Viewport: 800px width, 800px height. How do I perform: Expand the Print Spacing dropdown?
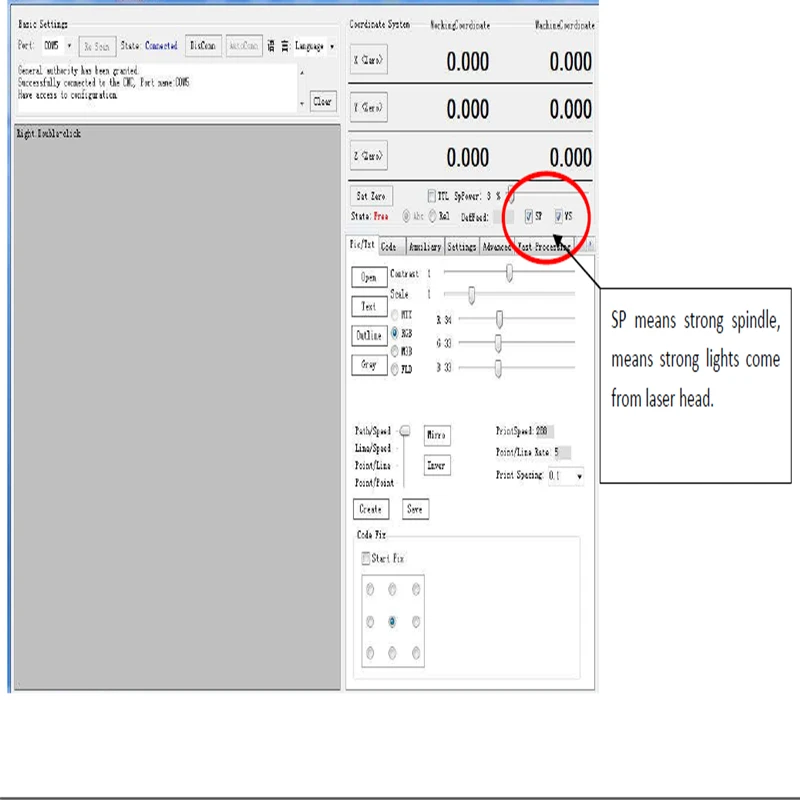[x=579, y=476]
